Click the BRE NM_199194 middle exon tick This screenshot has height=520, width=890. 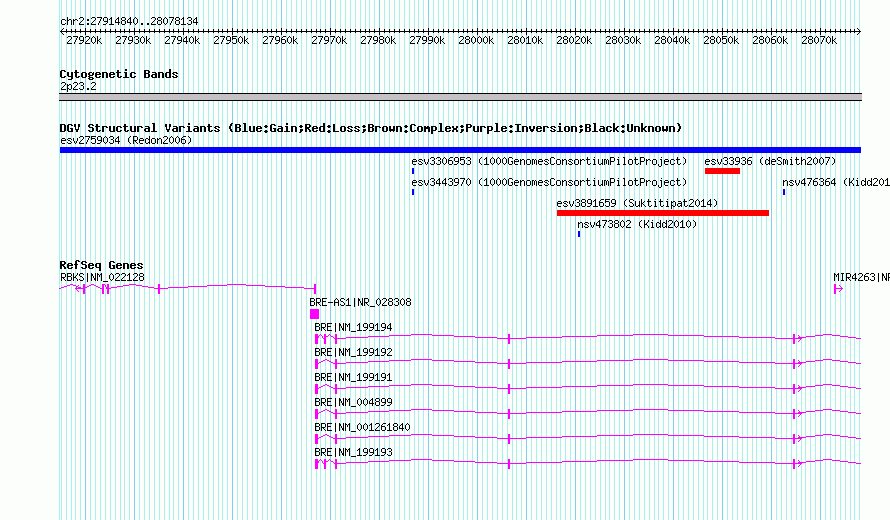509,339
